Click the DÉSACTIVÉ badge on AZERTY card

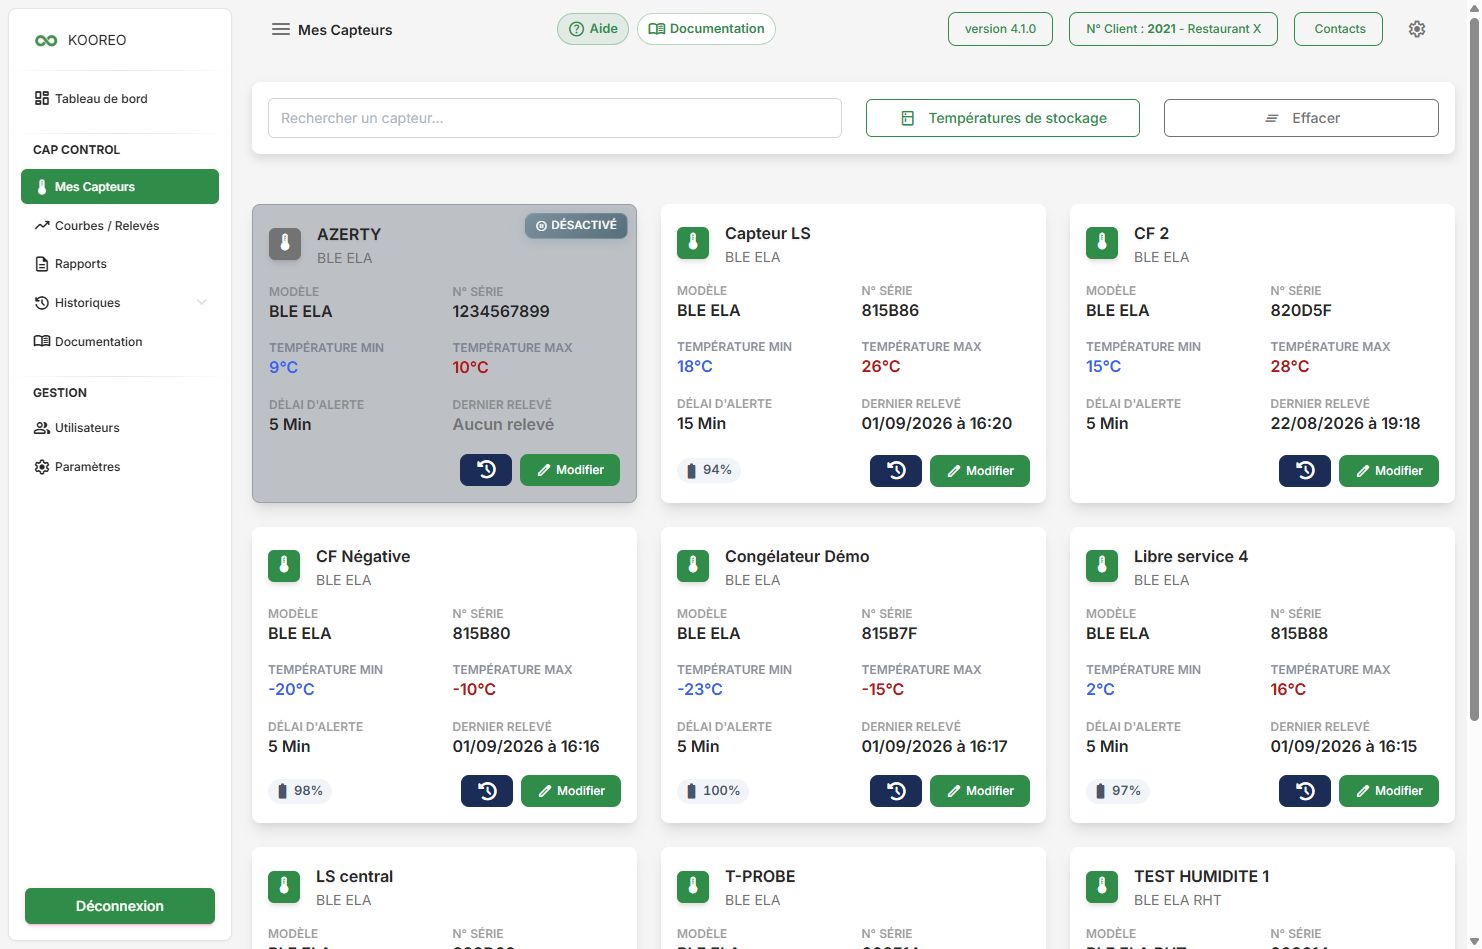(x=576, y=226)
